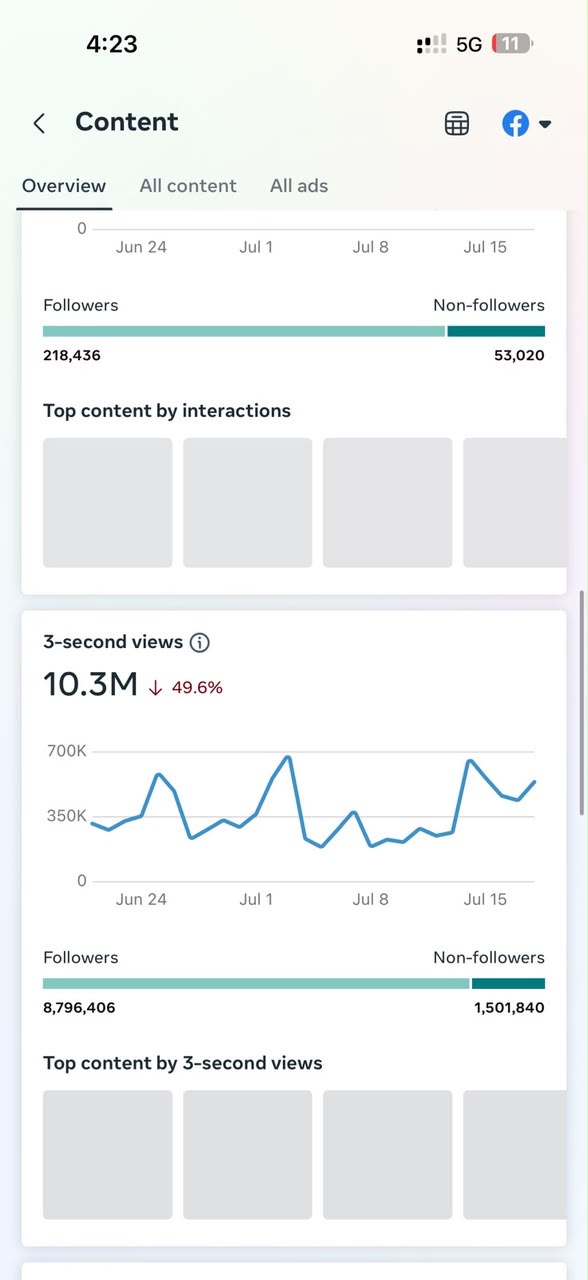
Task: Tap the 10.3M views total
Action: 90,685
